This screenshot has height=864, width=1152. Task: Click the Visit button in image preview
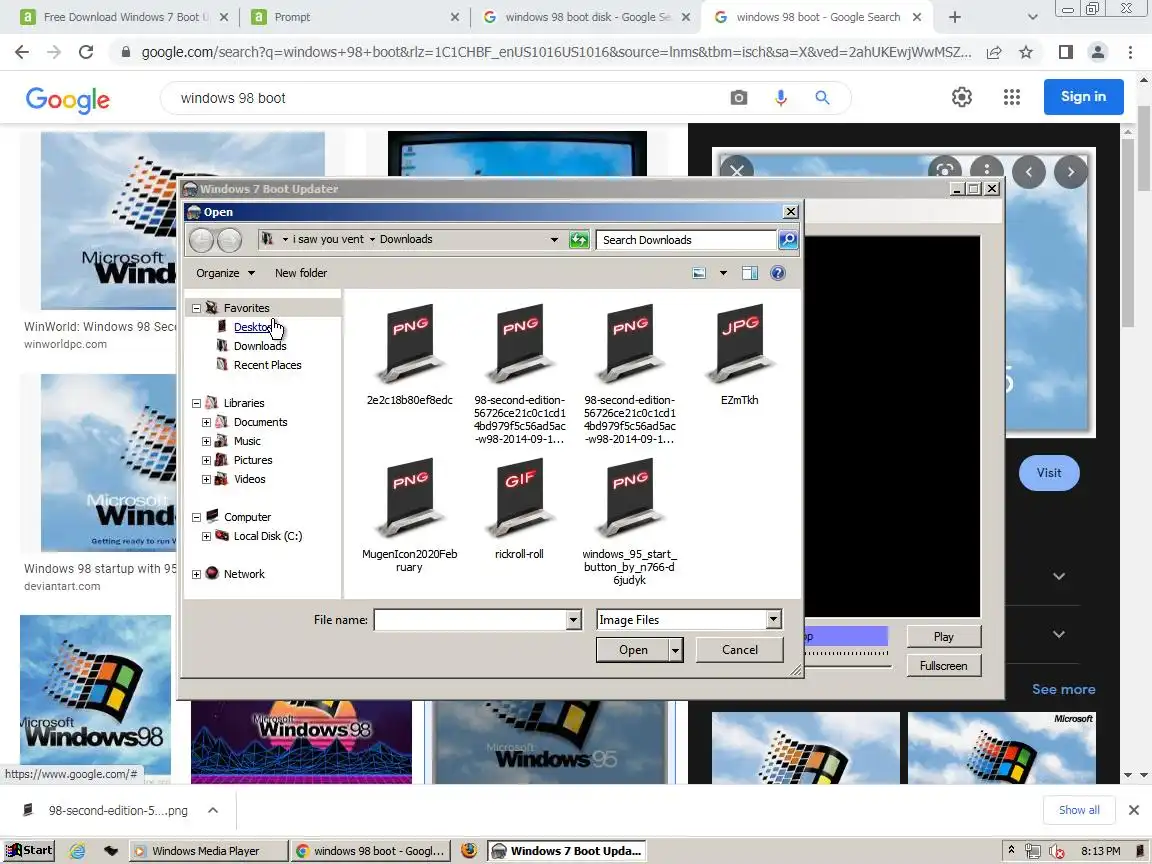(1048, 473)
